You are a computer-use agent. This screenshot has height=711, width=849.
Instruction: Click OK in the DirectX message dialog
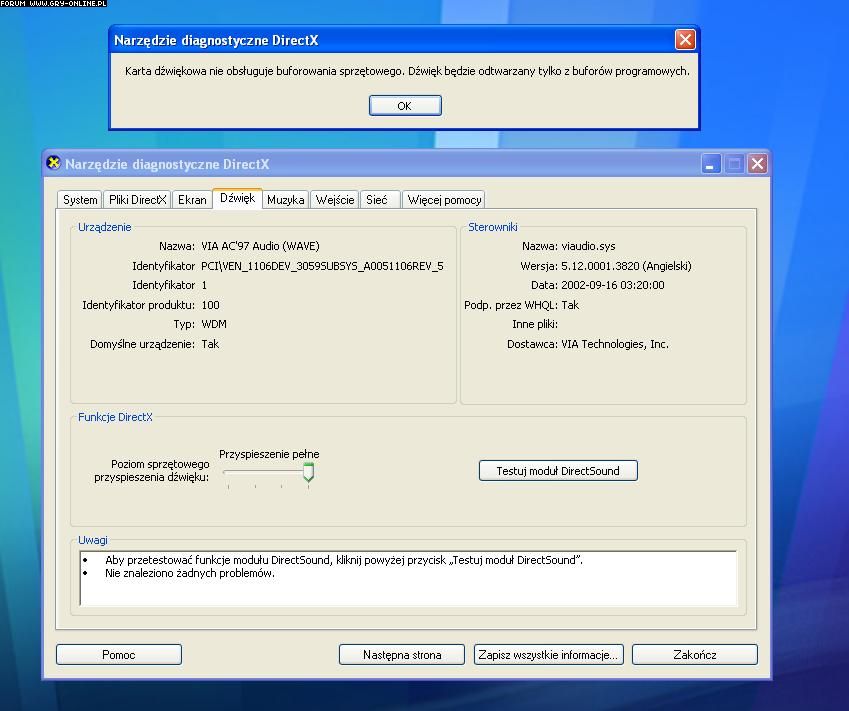coord(405,106)
